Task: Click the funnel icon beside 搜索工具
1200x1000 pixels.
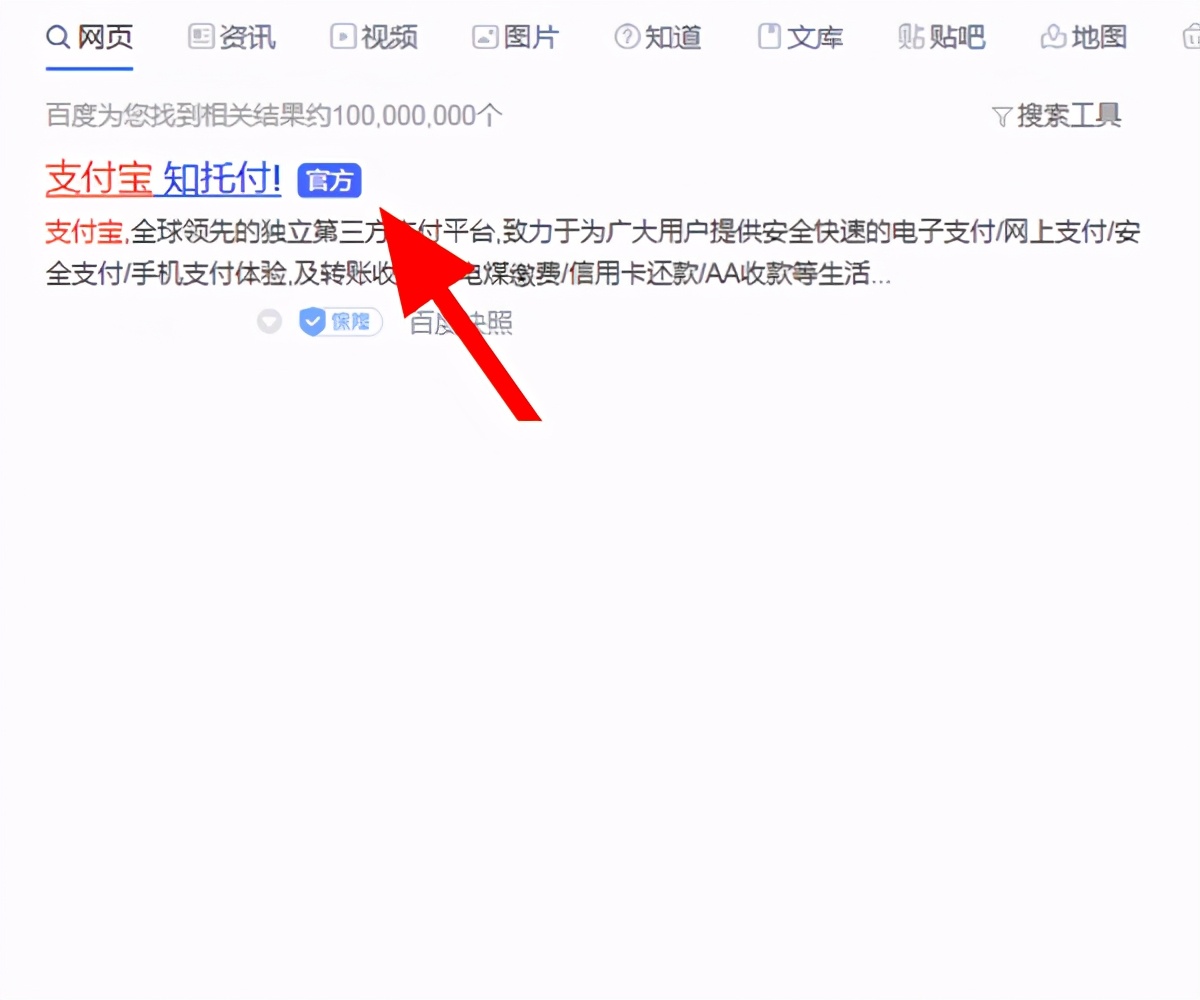Action: tap(1002, 116)
